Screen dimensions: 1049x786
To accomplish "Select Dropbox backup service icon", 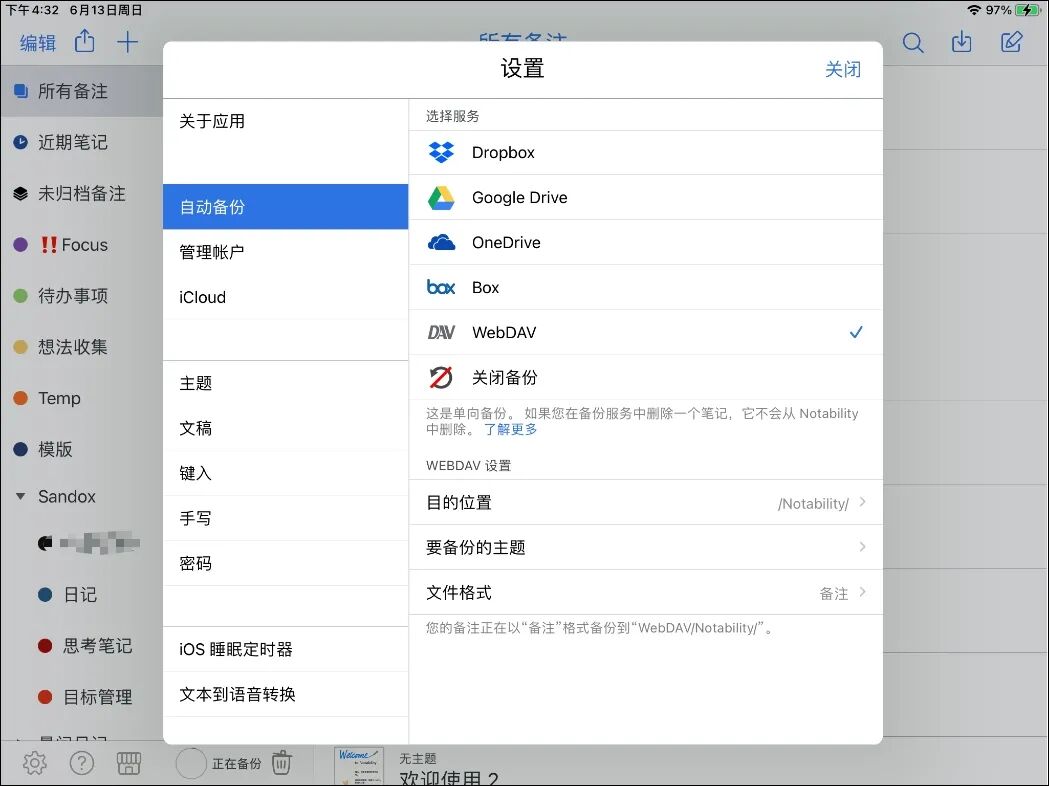I will point(441,153).
